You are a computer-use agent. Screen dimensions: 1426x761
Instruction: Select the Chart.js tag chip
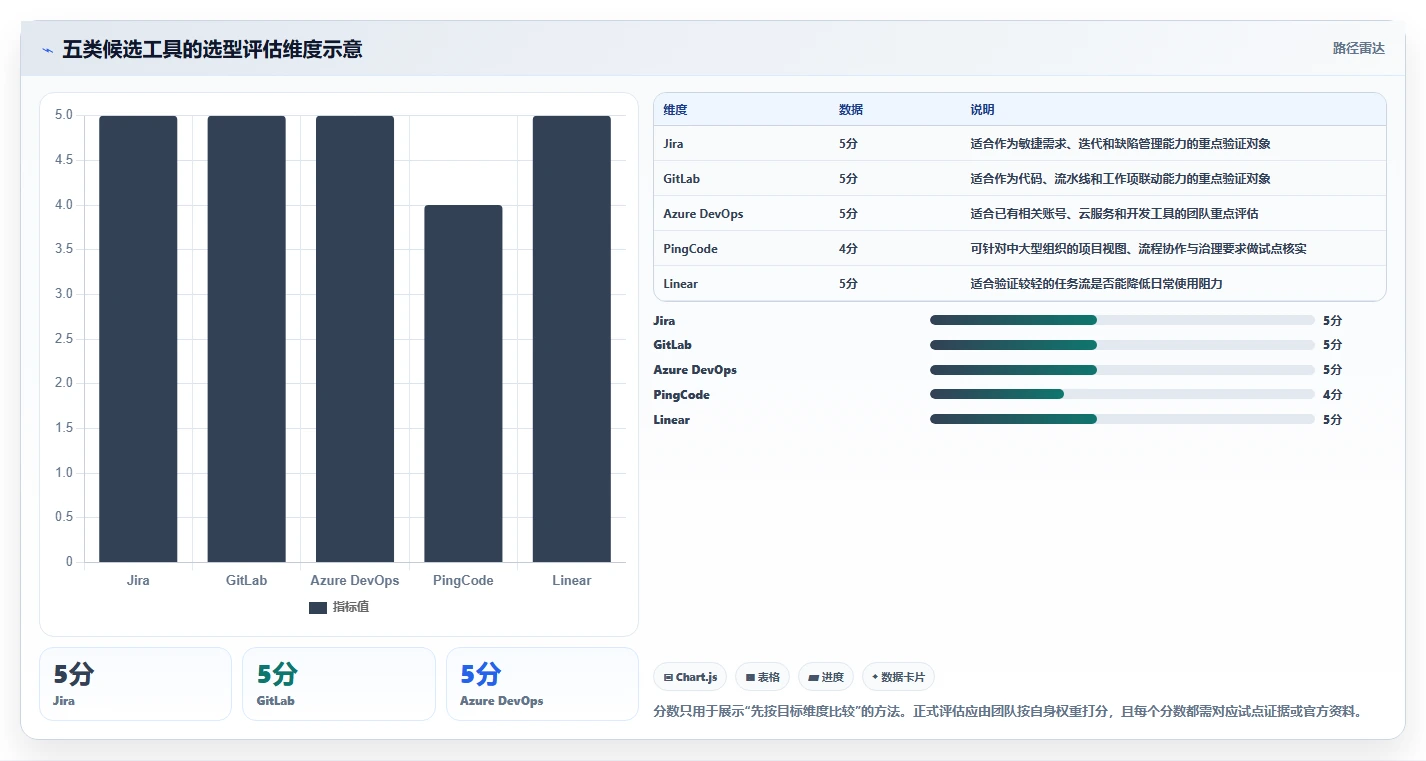coord(690,677)
